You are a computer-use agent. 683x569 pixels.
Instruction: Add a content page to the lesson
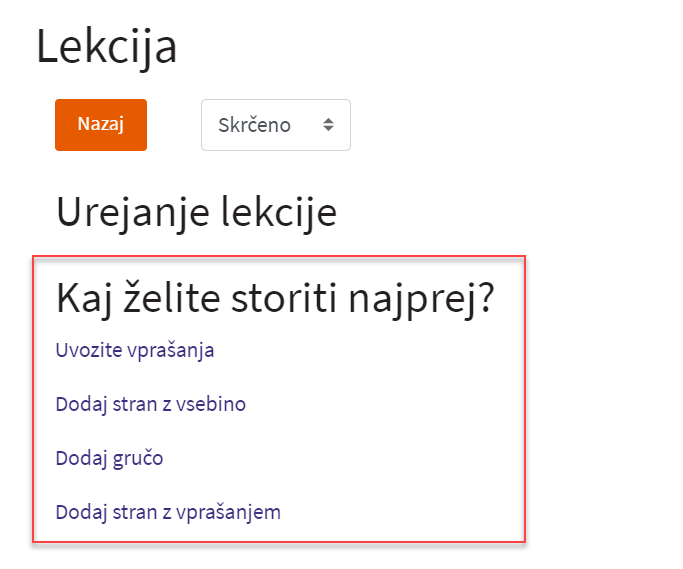coord(150,404)
